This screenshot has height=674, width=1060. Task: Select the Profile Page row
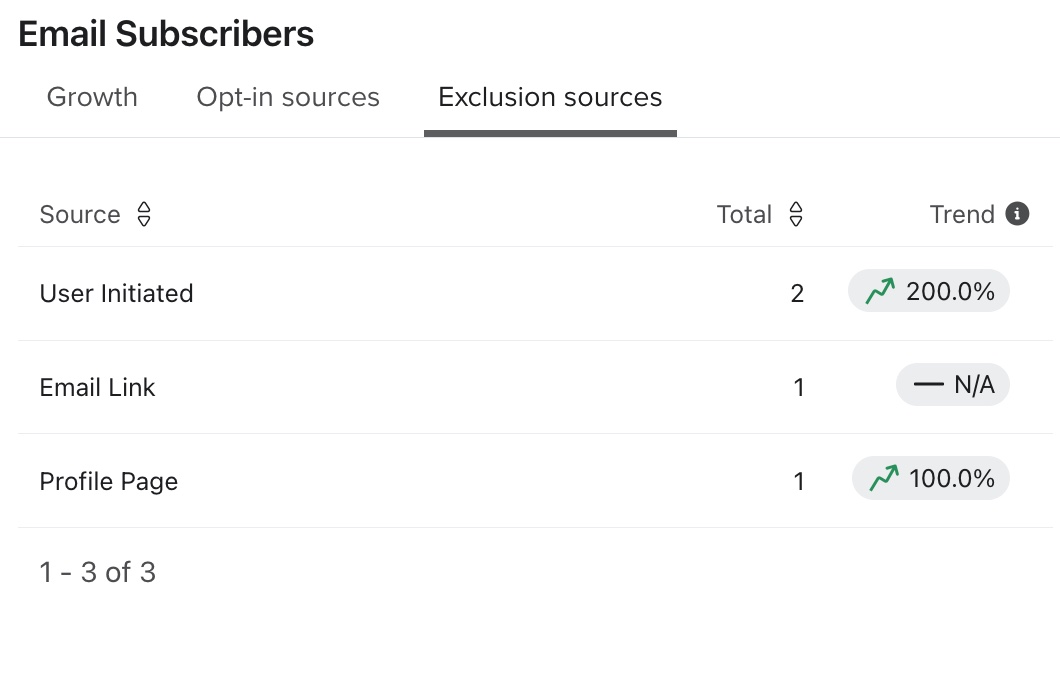coord(108,481)
